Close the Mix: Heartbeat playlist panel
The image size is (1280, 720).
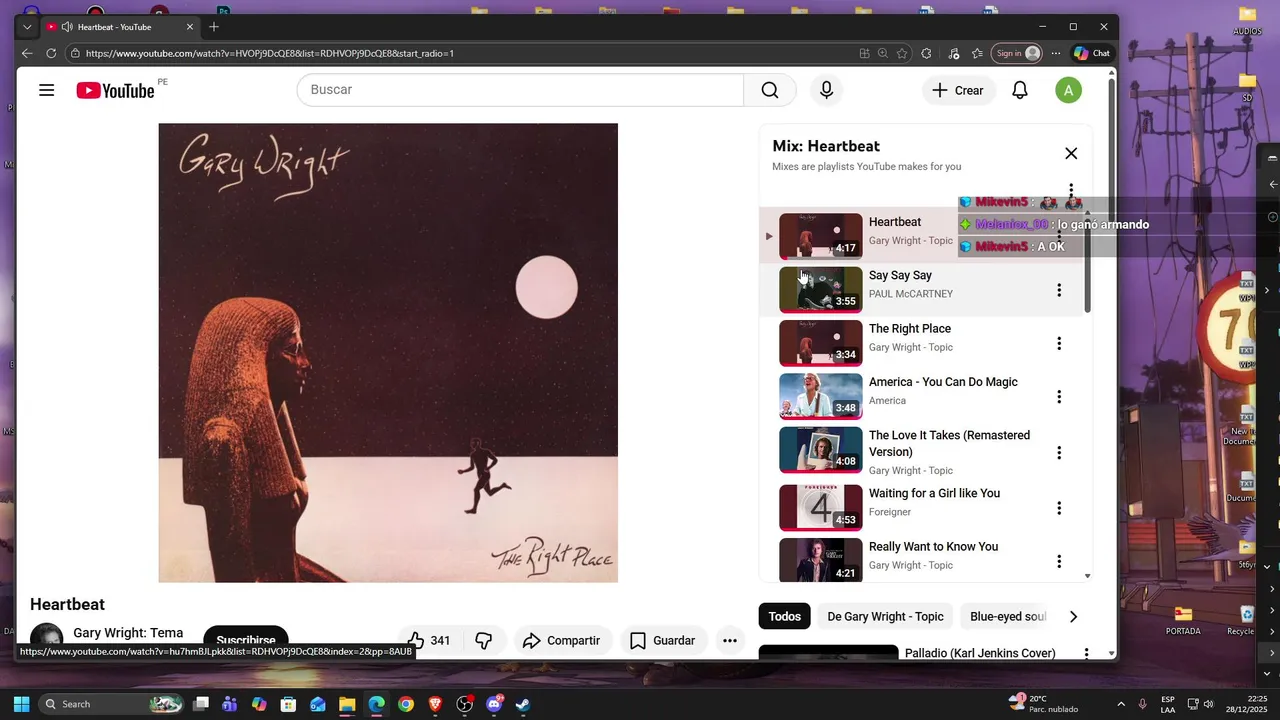[x=1071, y=153]
